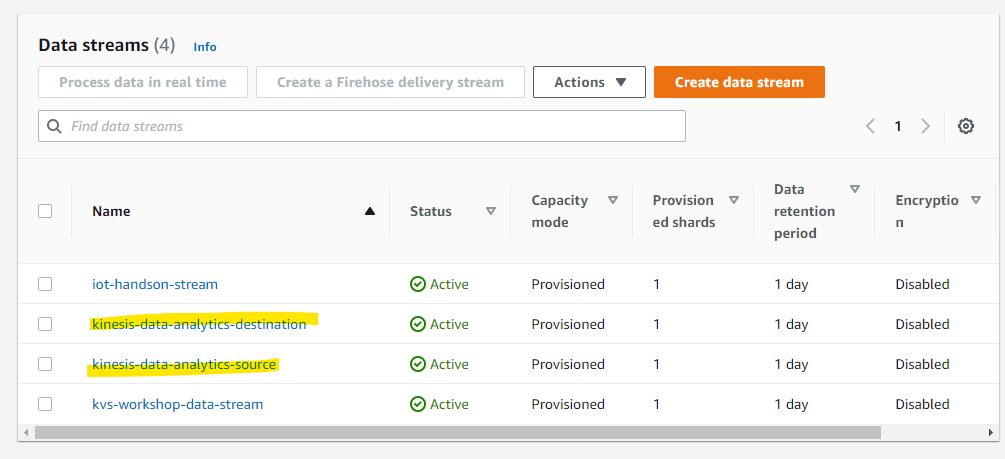This screenshot has height=459, width=1005.
Task: Sort by Status column triangle
Action: coord(491,211)
